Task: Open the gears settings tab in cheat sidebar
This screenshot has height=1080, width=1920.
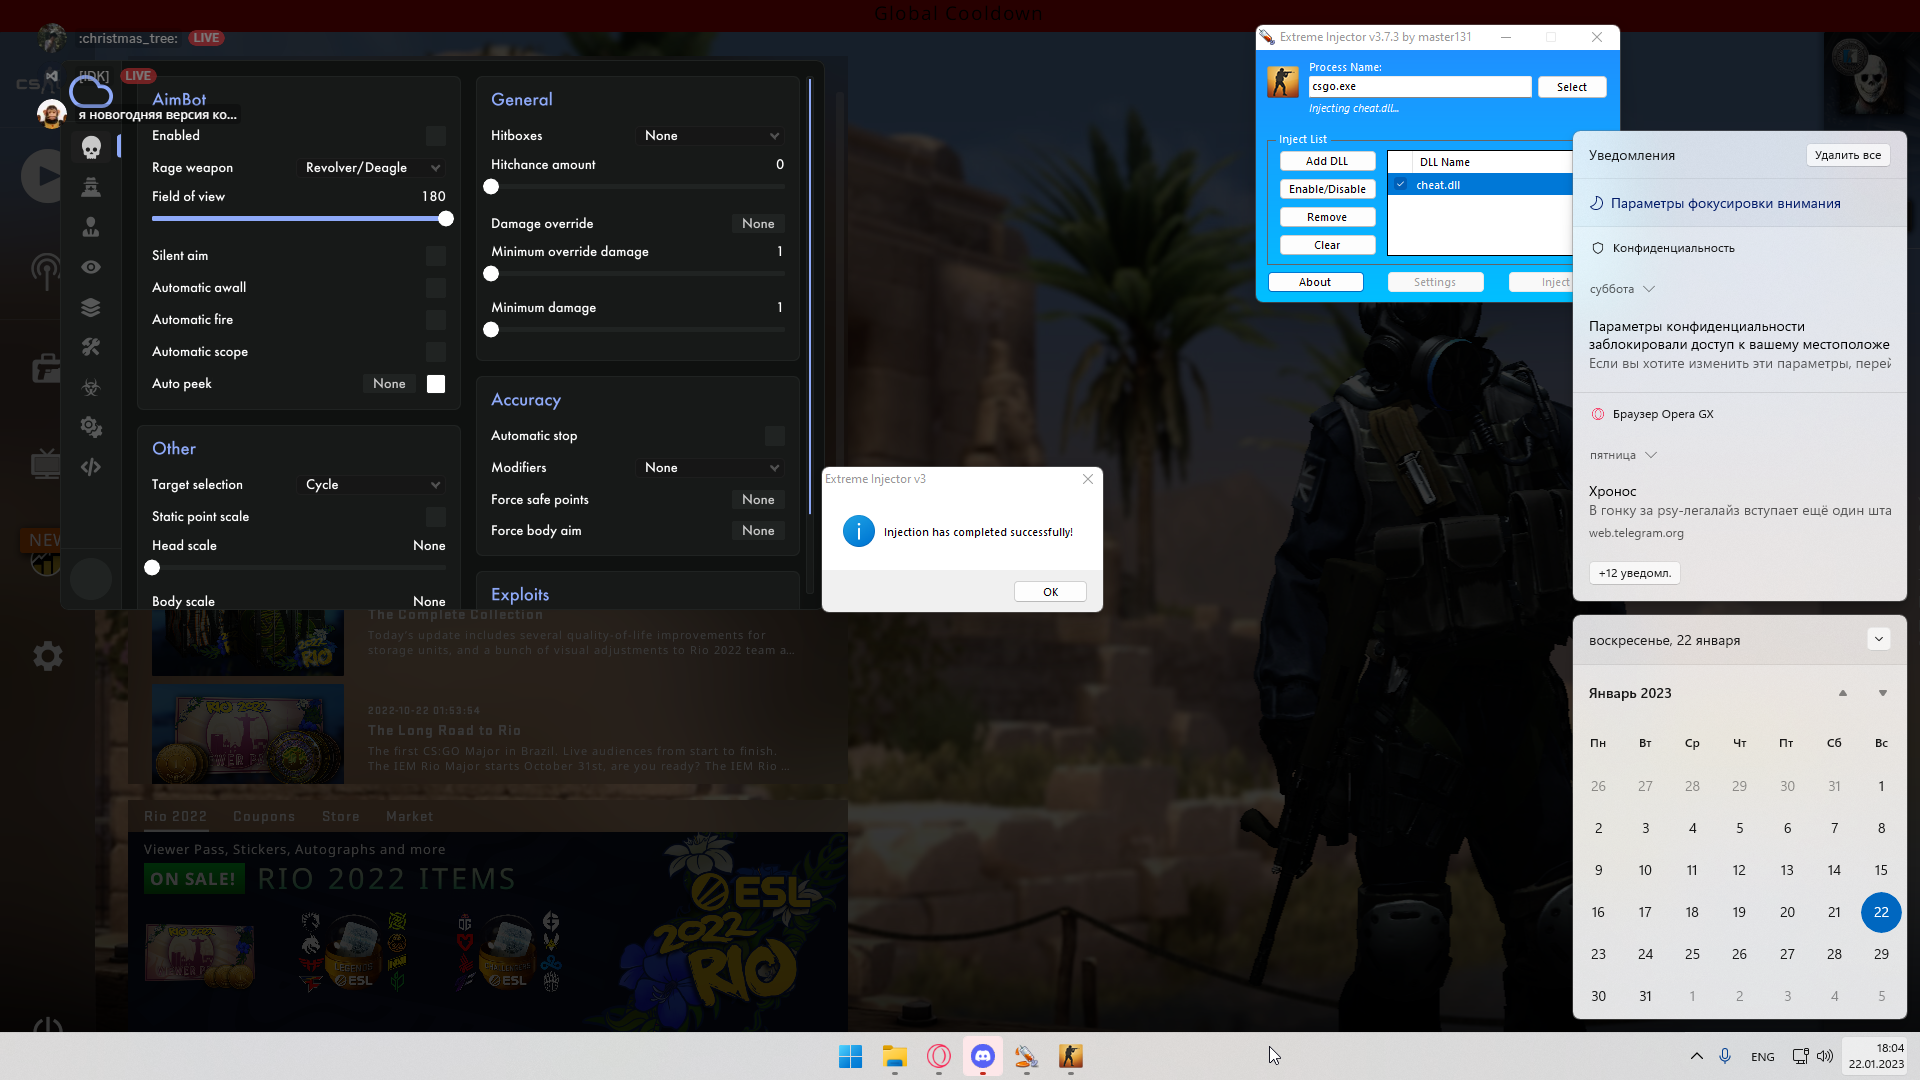Action: click(x=91, y=427)
